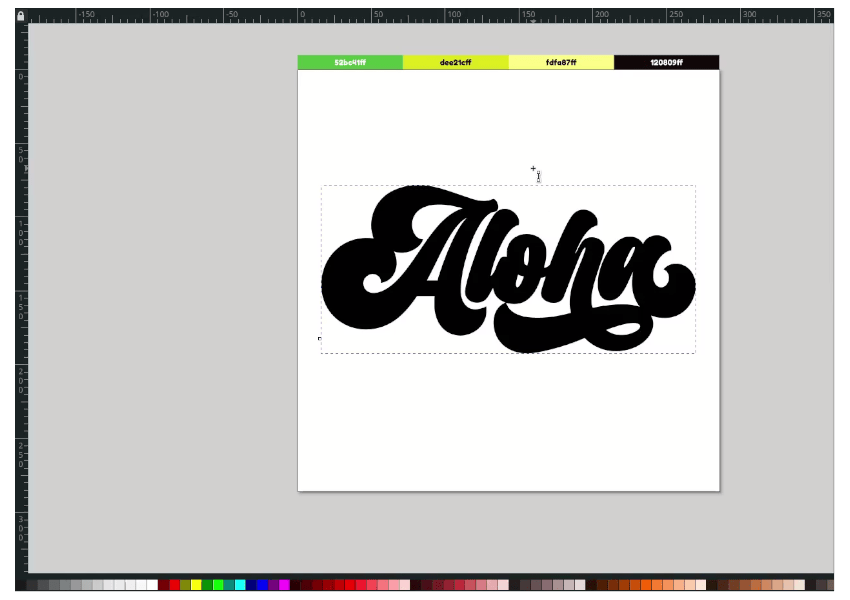Screen dimensions: 850x600
Task: Click the dark 120809ff color swatch
Action: click(666, 62)
